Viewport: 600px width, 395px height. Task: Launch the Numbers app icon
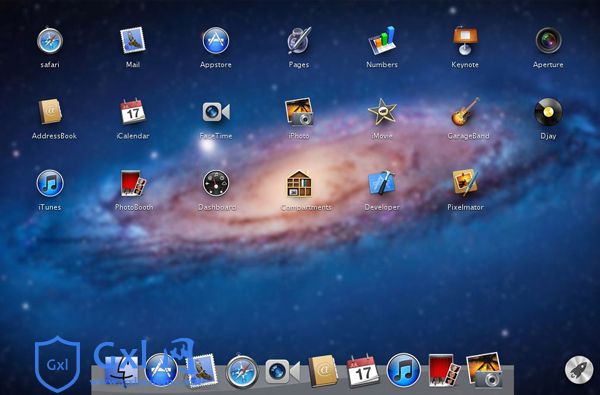(382, 40)
